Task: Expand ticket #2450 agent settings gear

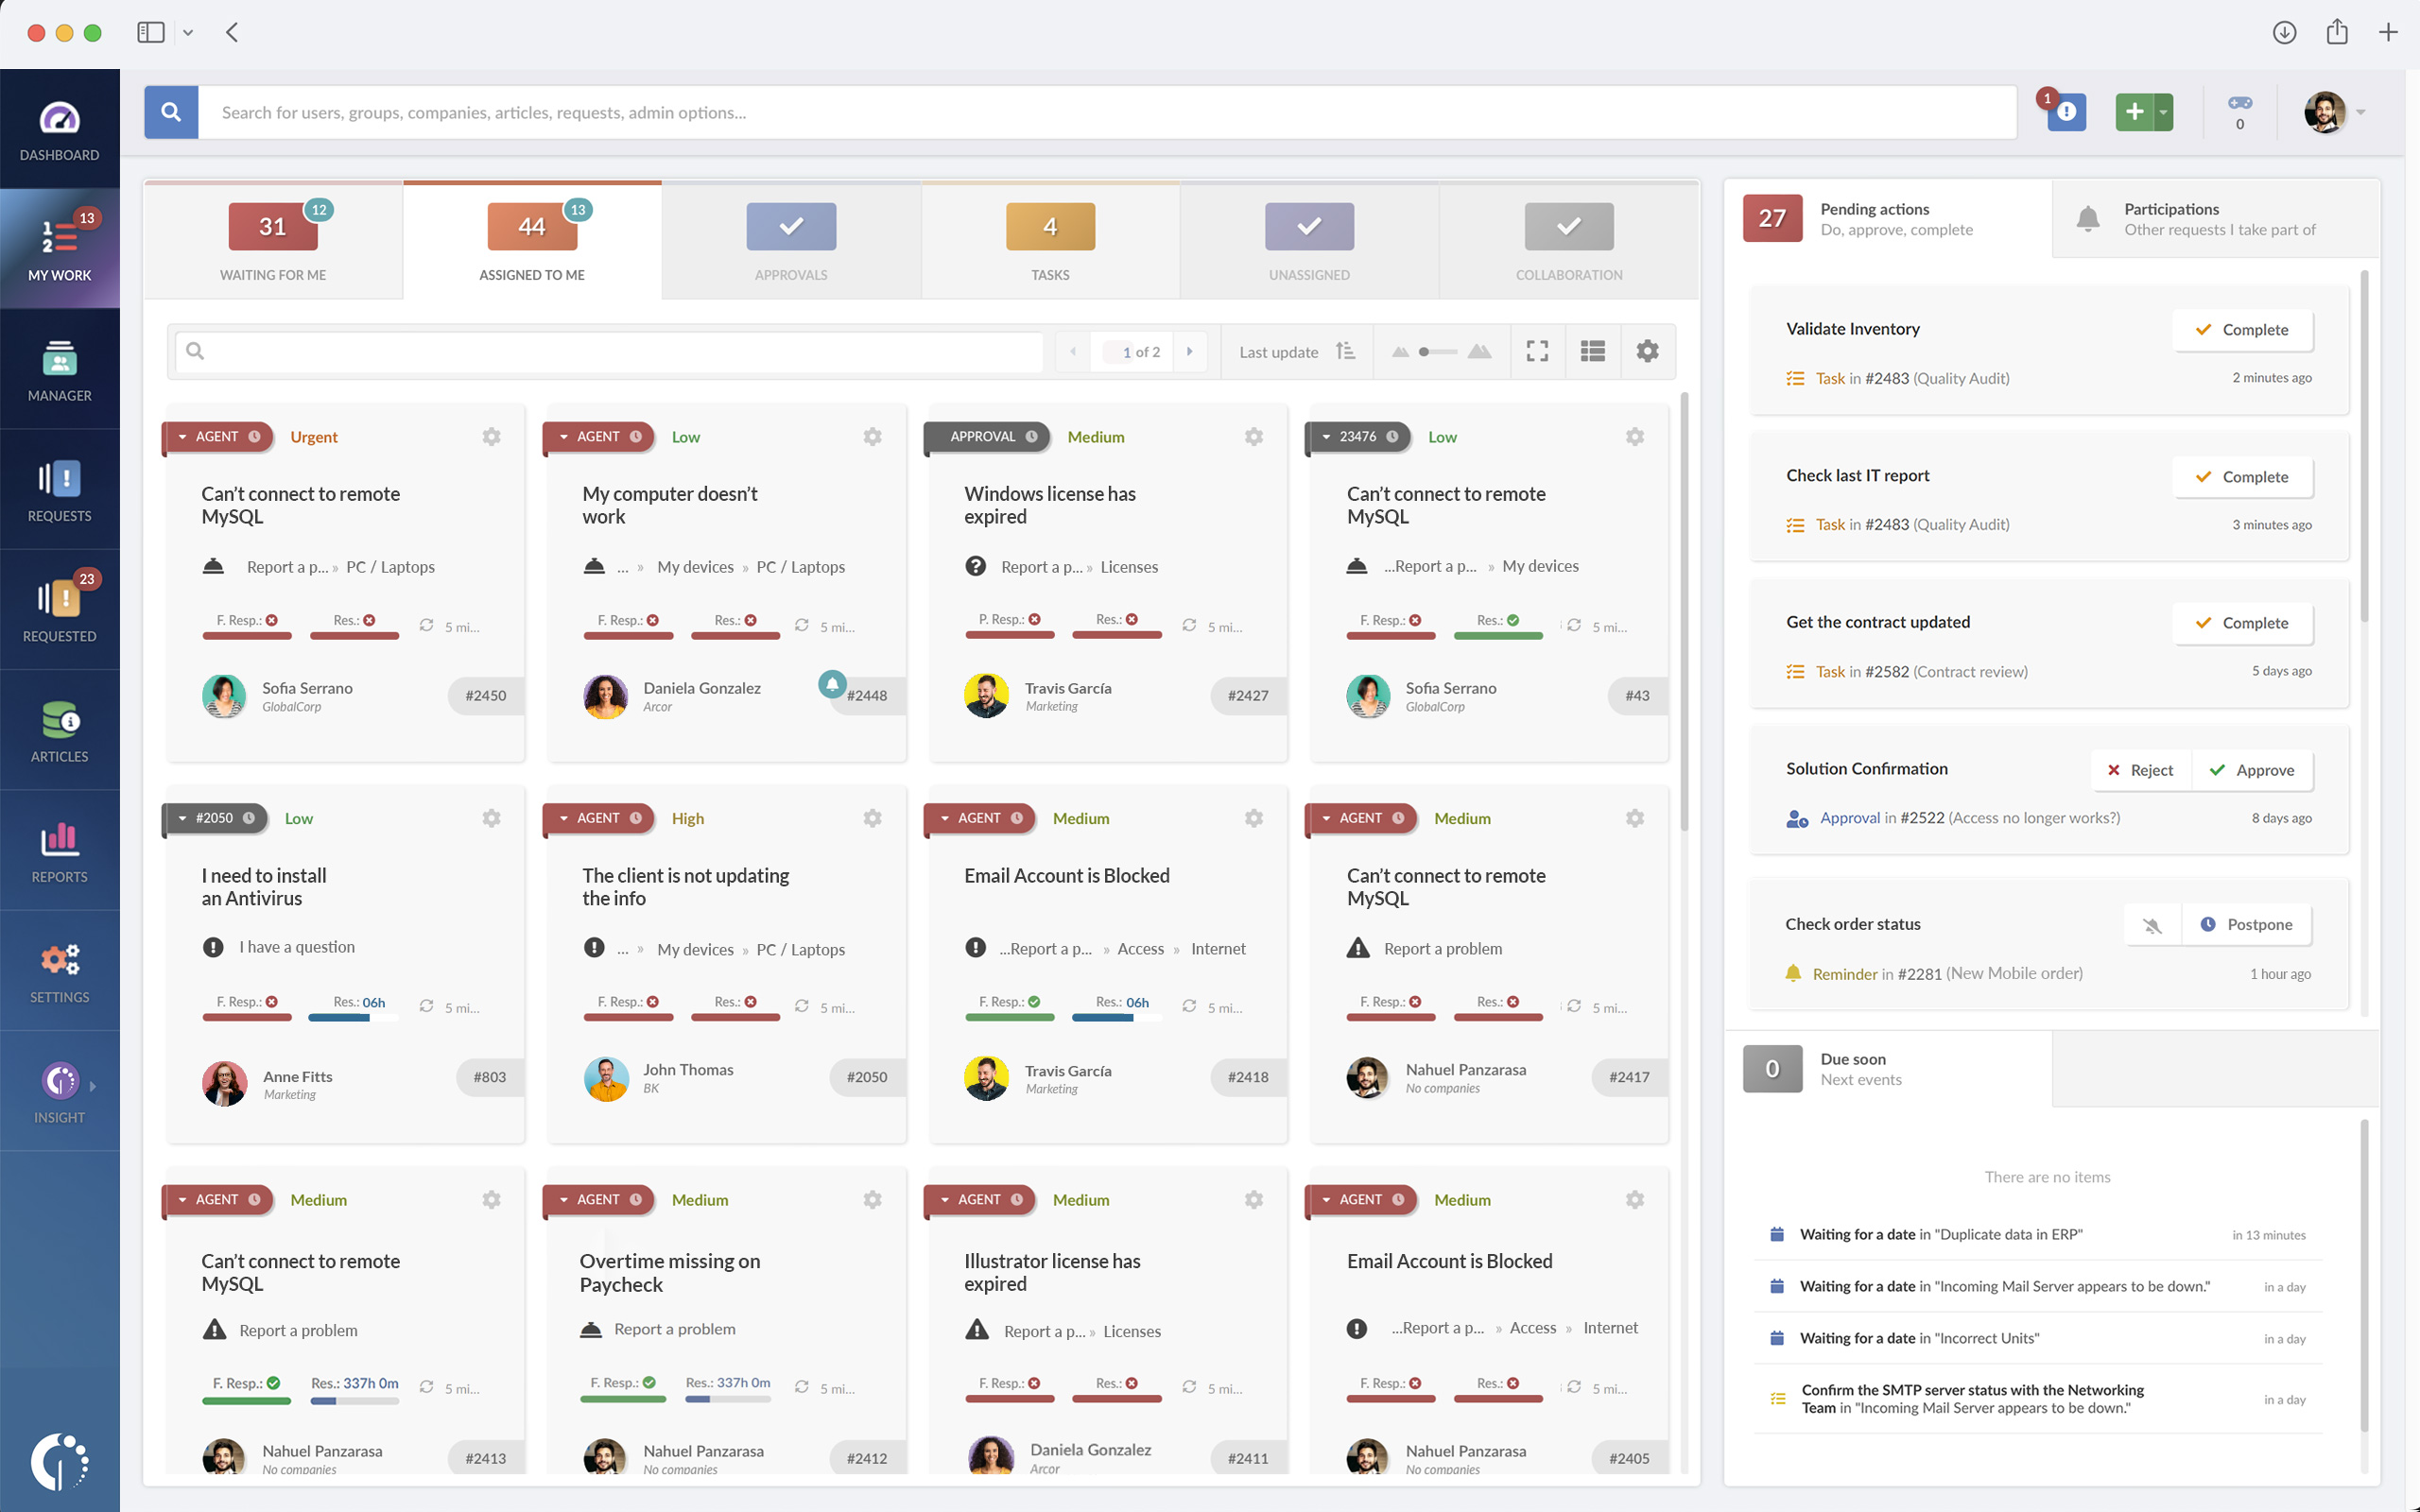Action: tap(490, 436)
